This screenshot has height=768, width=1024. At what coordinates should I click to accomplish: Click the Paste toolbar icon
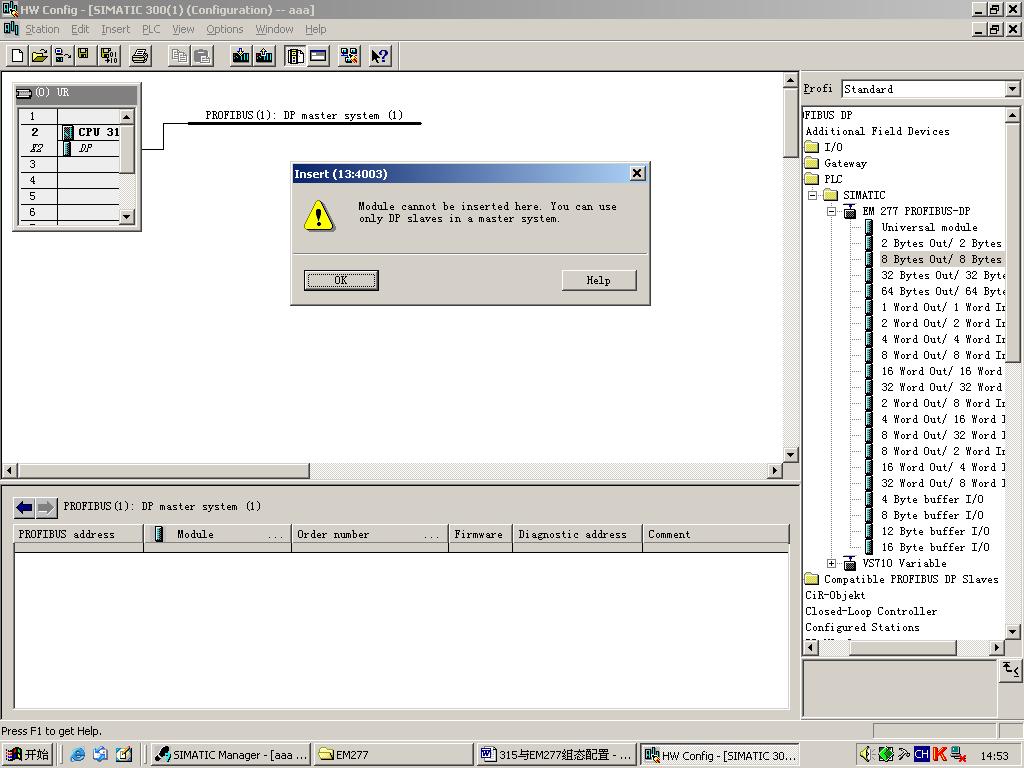click(202, 56)
